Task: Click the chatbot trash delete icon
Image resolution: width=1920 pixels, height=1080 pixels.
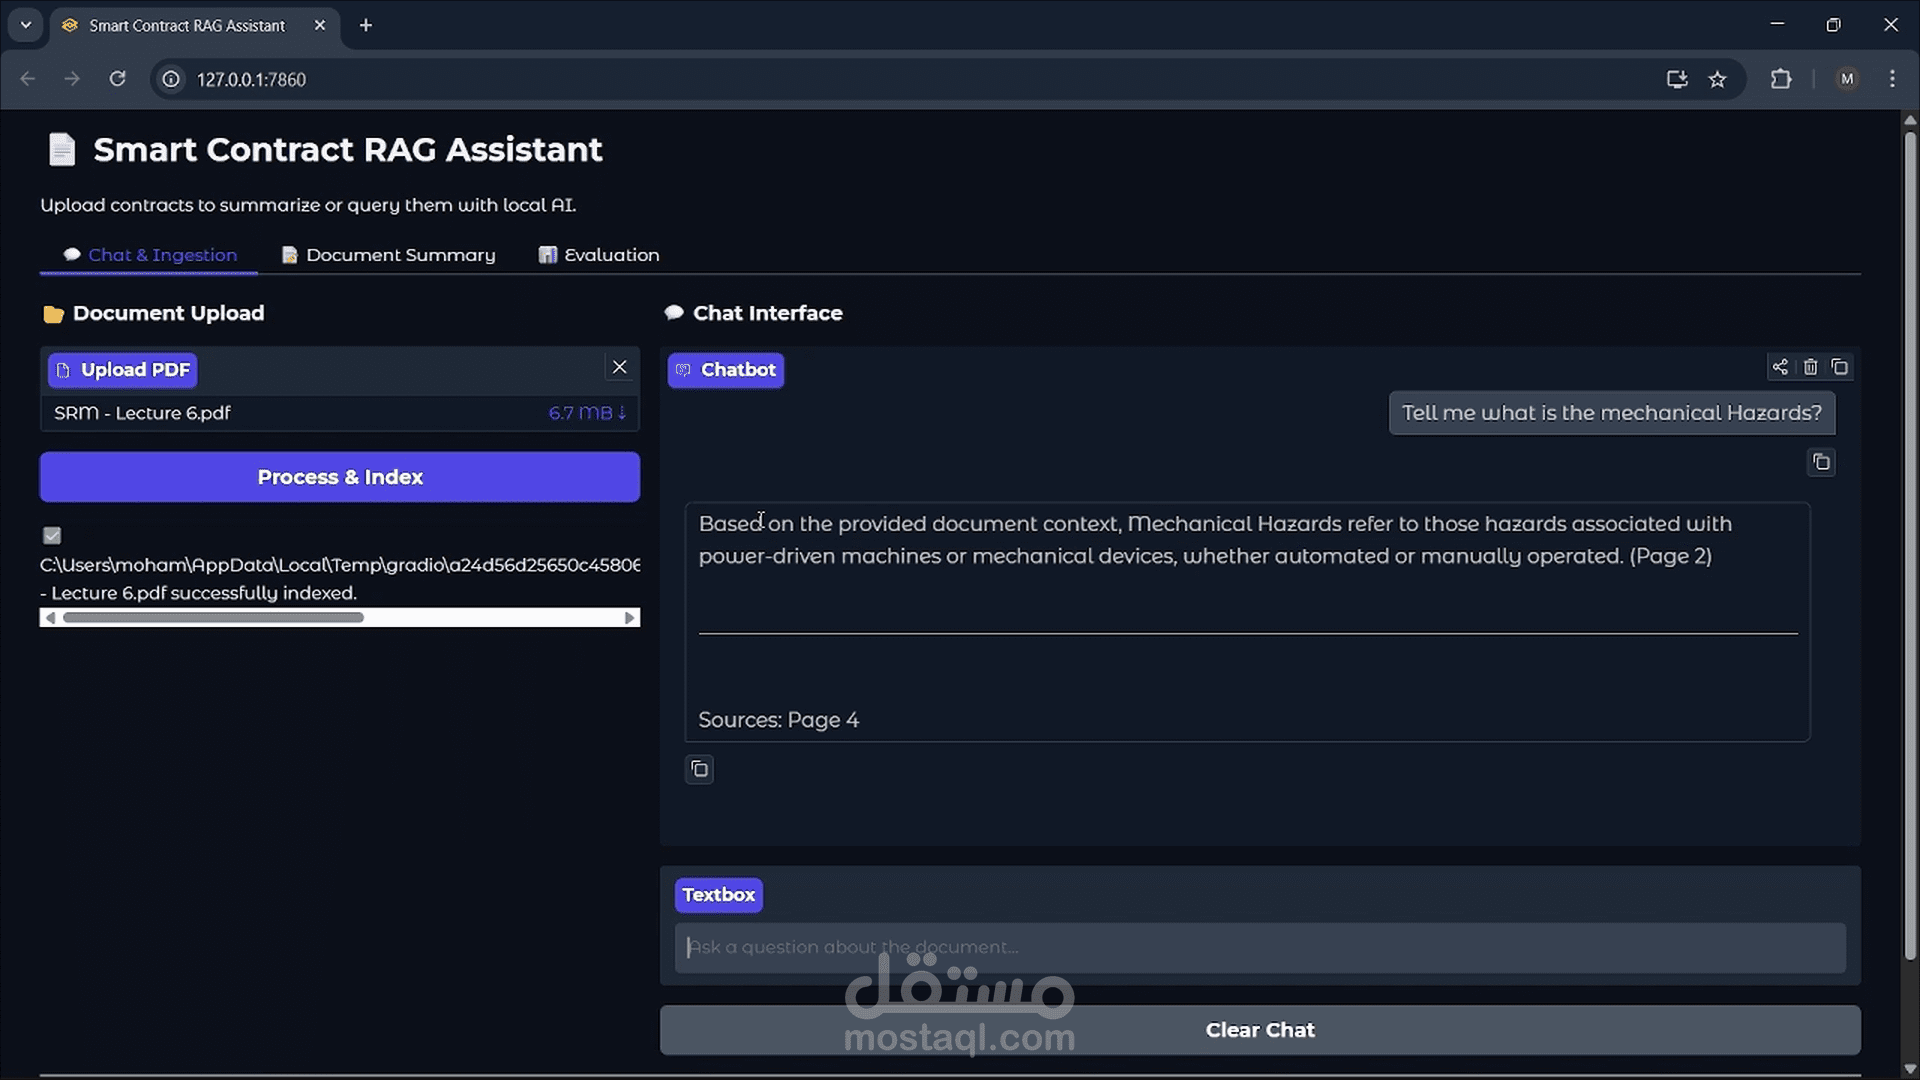Action: pyautogui.click(x=1810, y=367)
